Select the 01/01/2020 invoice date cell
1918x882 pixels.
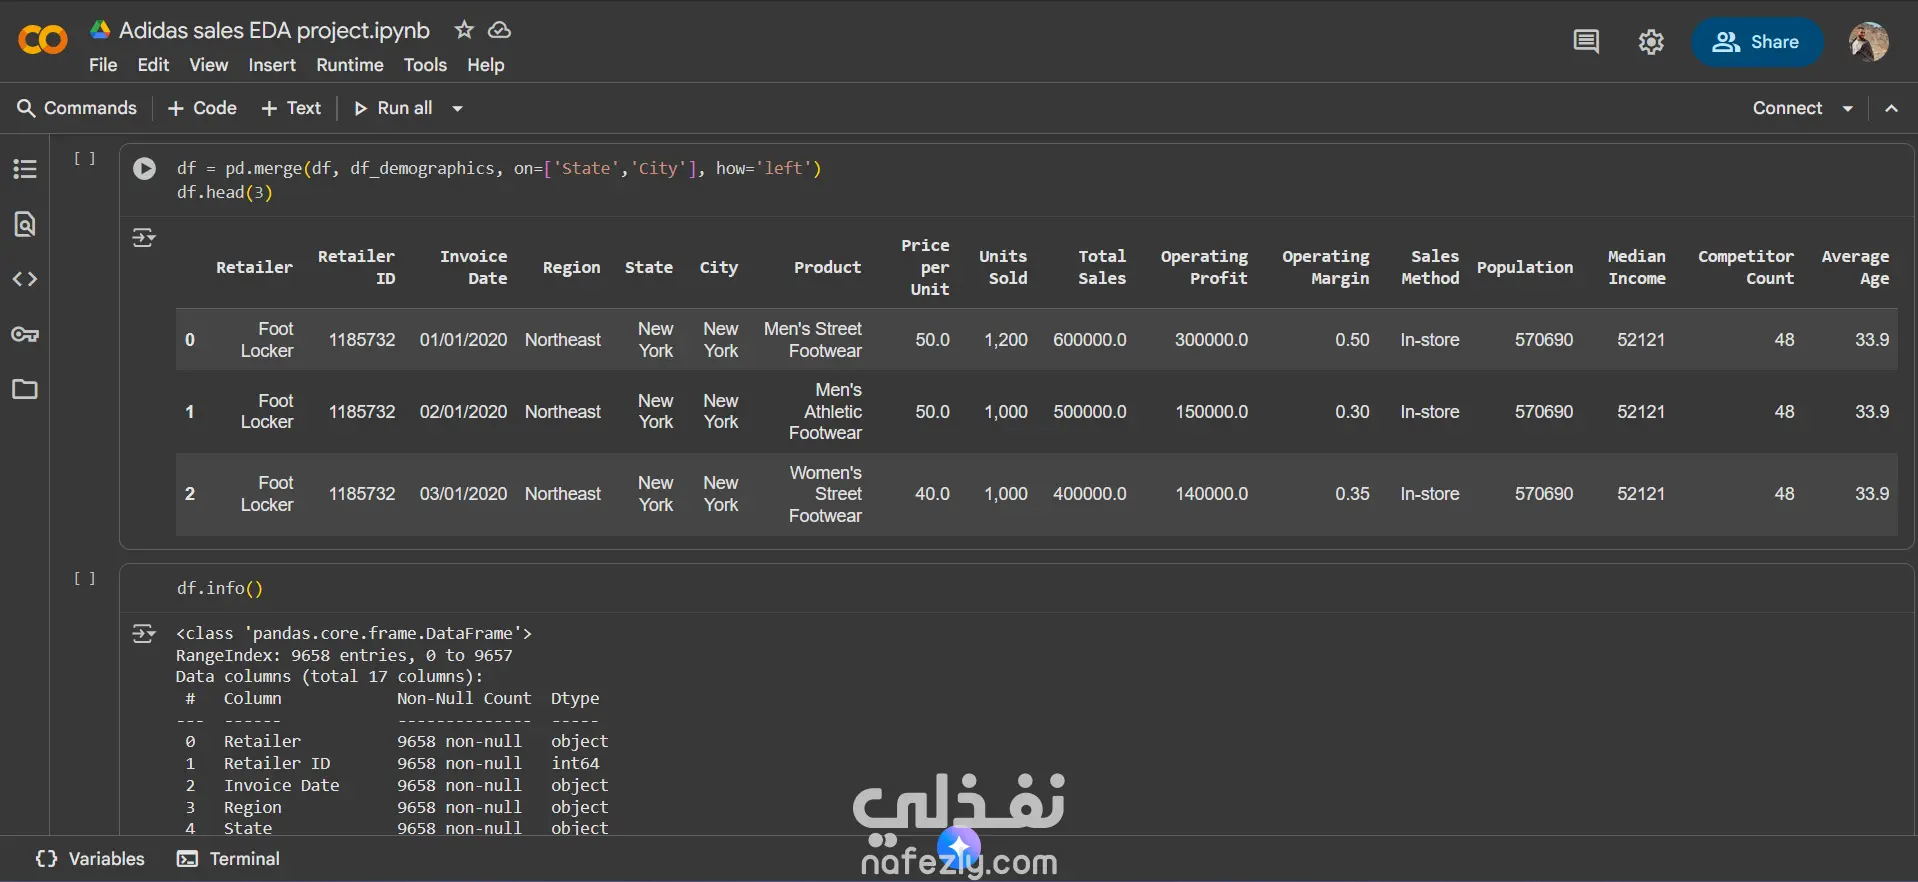[x=463, y=340]
